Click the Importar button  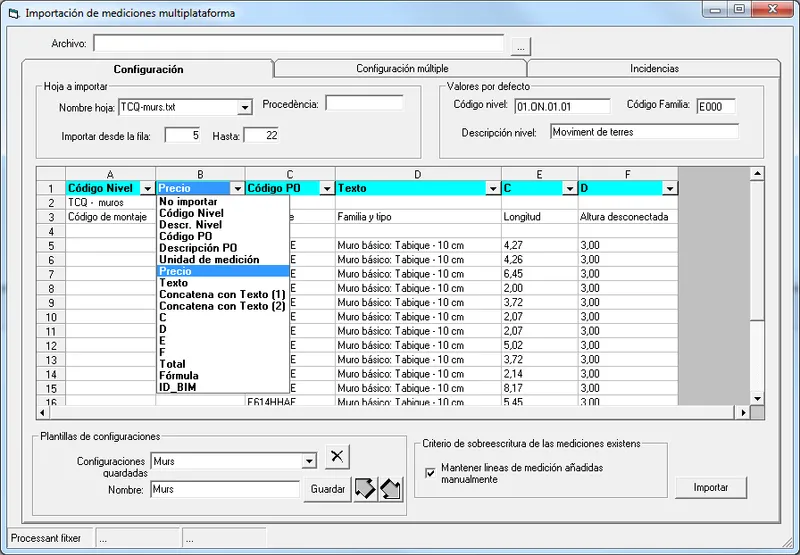point(711,488)
